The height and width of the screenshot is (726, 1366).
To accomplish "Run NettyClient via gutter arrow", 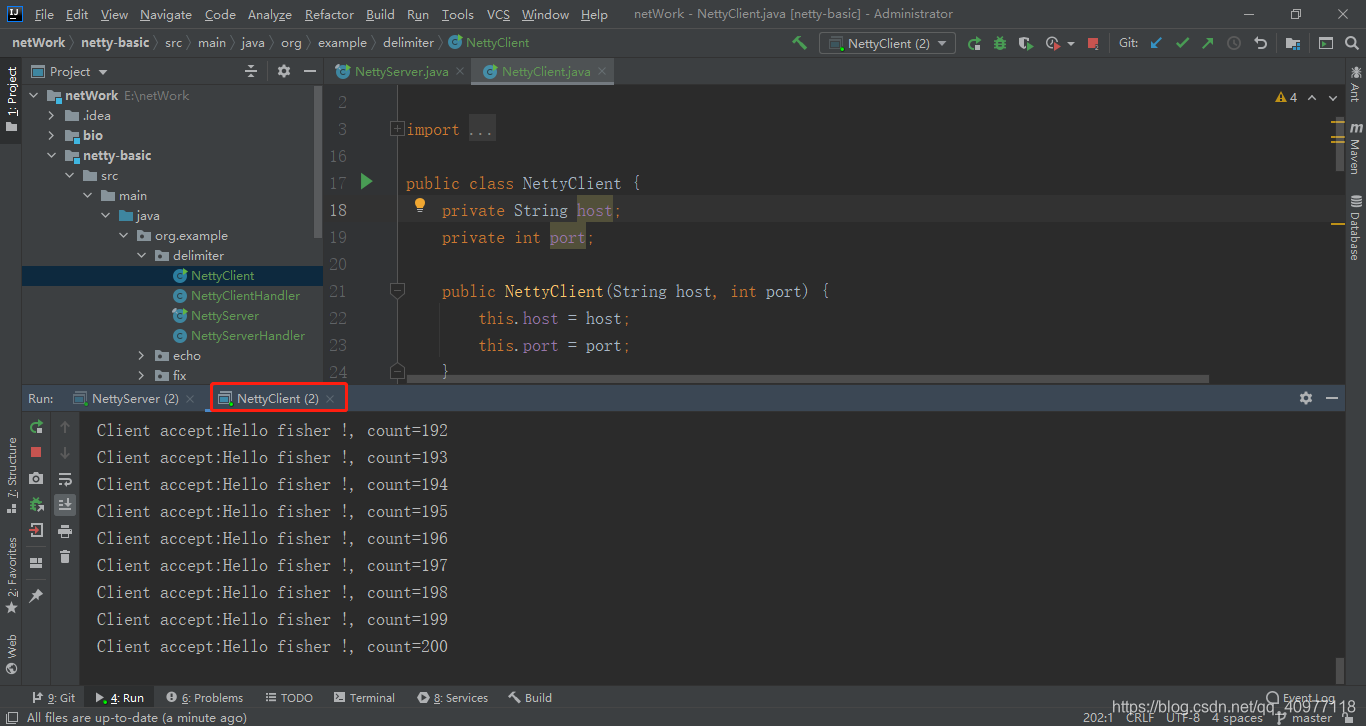I will (x=367, y=182).
